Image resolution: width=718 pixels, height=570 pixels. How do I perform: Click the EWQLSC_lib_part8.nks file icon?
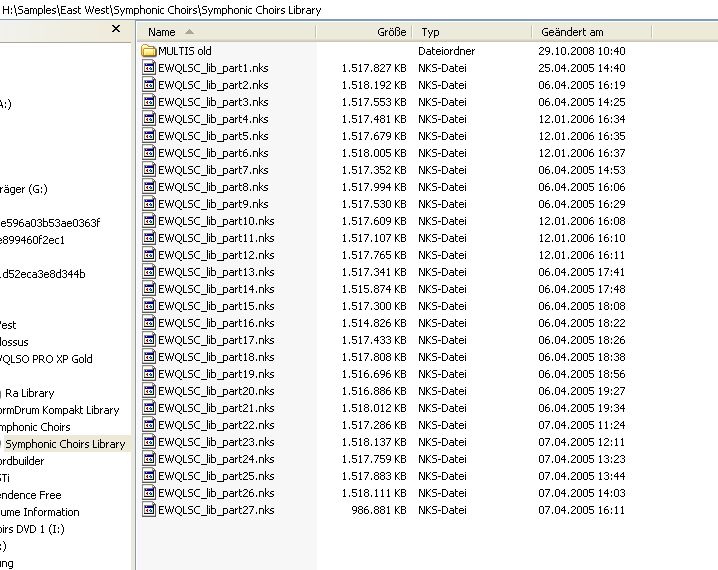(x=149, y=187)
